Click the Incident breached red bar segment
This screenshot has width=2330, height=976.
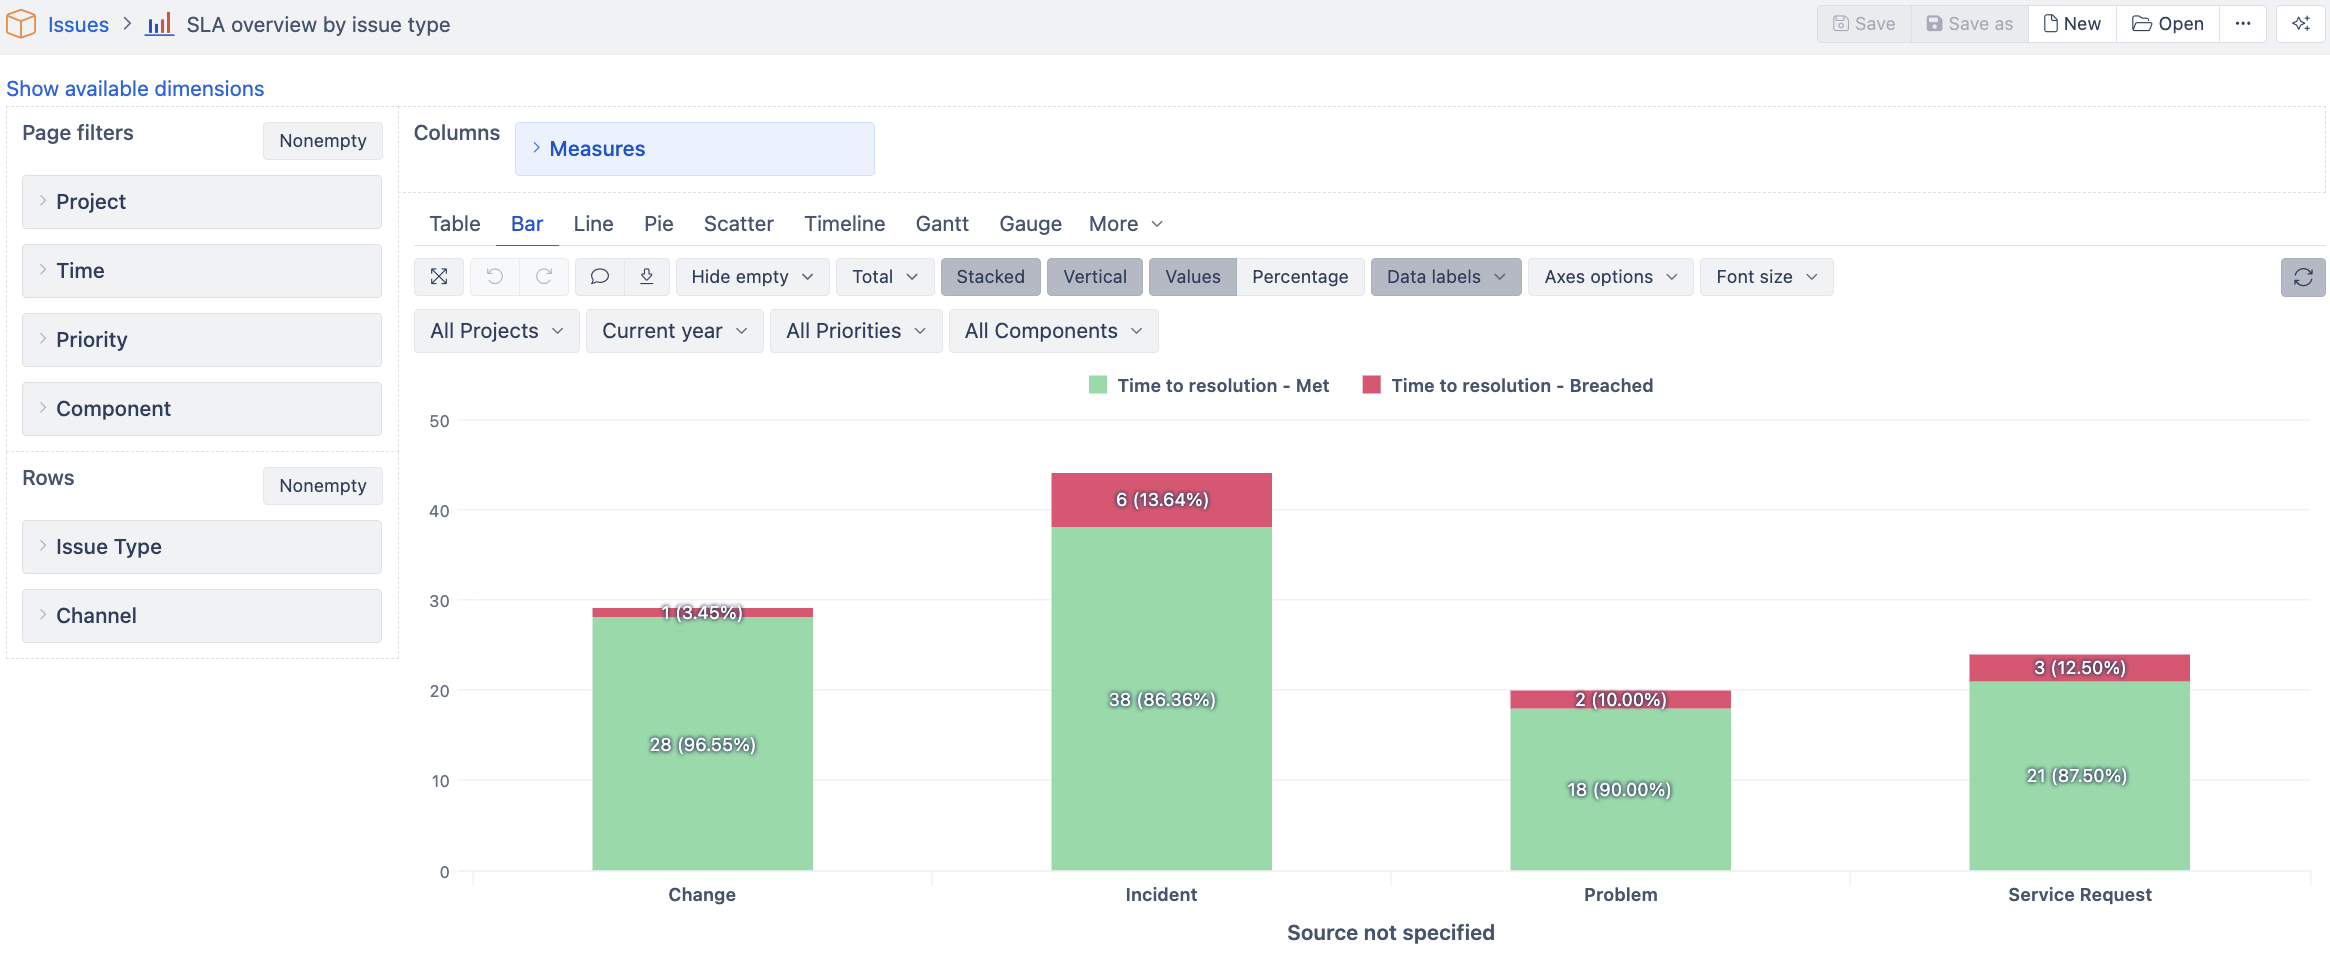[1161, 500]
